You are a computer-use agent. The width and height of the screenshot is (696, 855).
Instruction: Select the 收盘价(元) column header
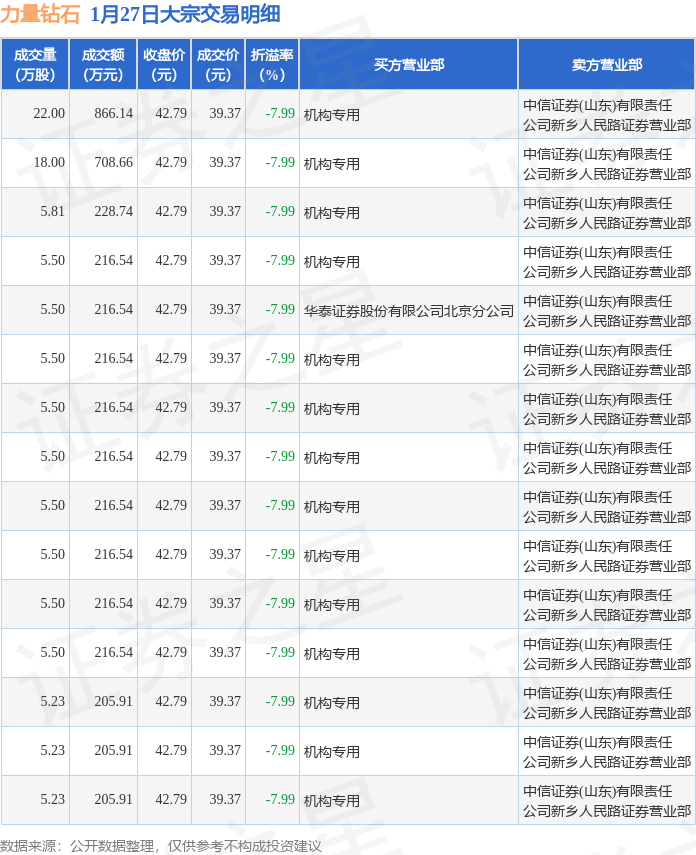164,64
